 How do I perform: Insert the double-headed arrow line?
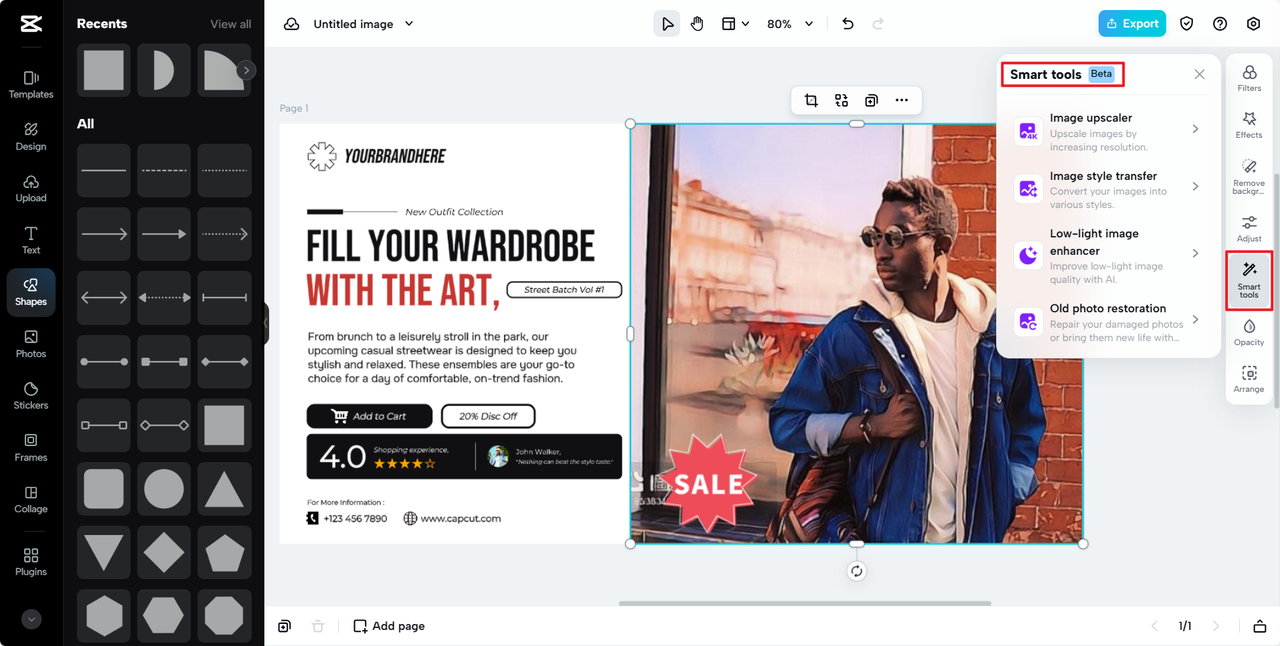click(x=104, y=298)
